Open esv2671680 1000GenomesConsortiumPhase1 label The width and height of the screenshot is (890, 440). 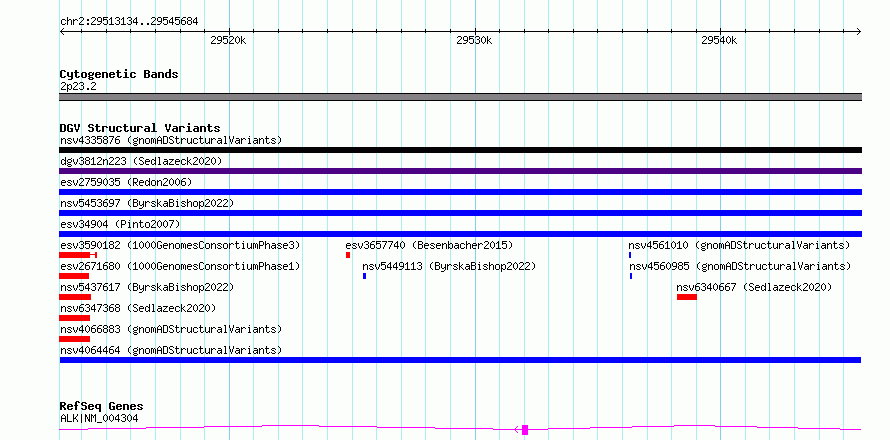180,266
